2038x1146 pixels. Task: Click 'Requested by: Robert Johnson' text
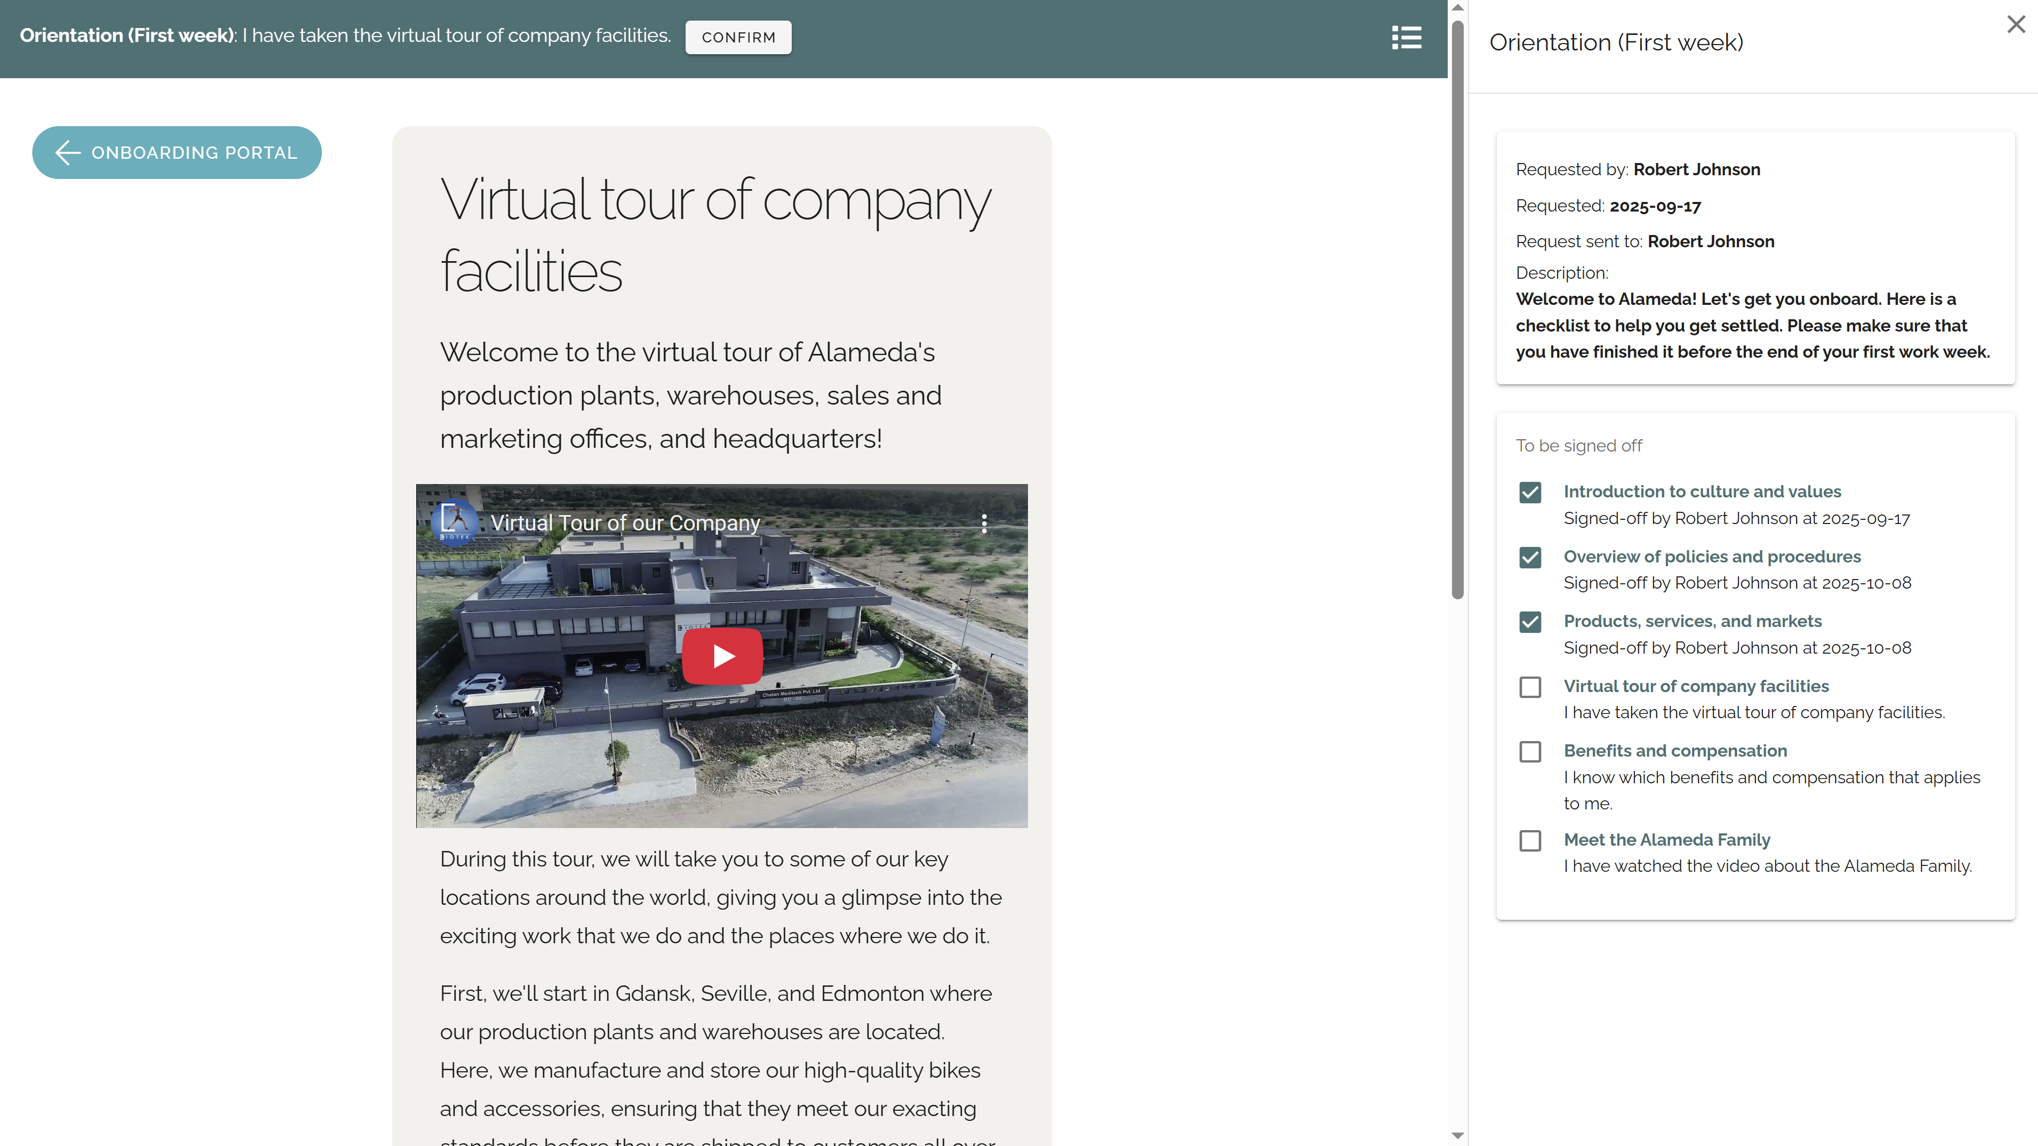(1638, 169)
